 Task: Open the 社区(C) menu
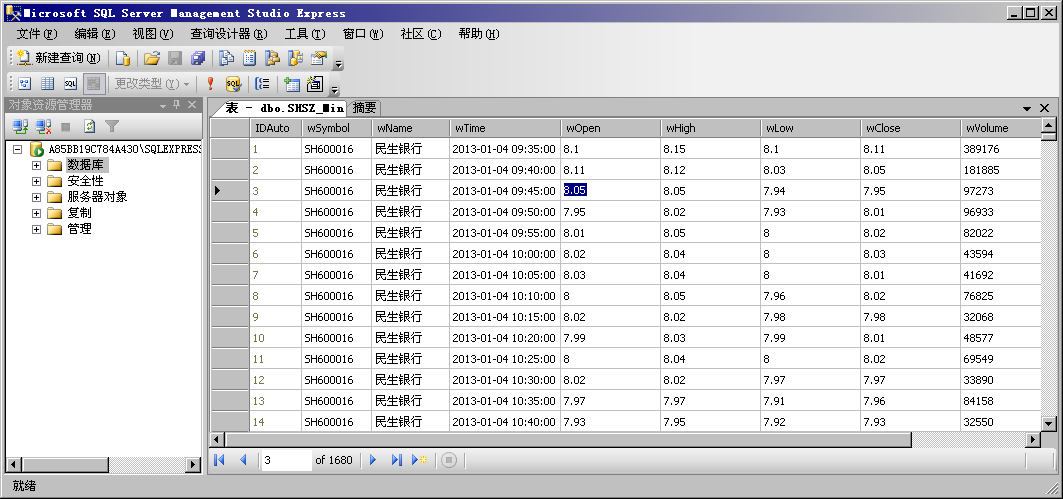(421, 34)
